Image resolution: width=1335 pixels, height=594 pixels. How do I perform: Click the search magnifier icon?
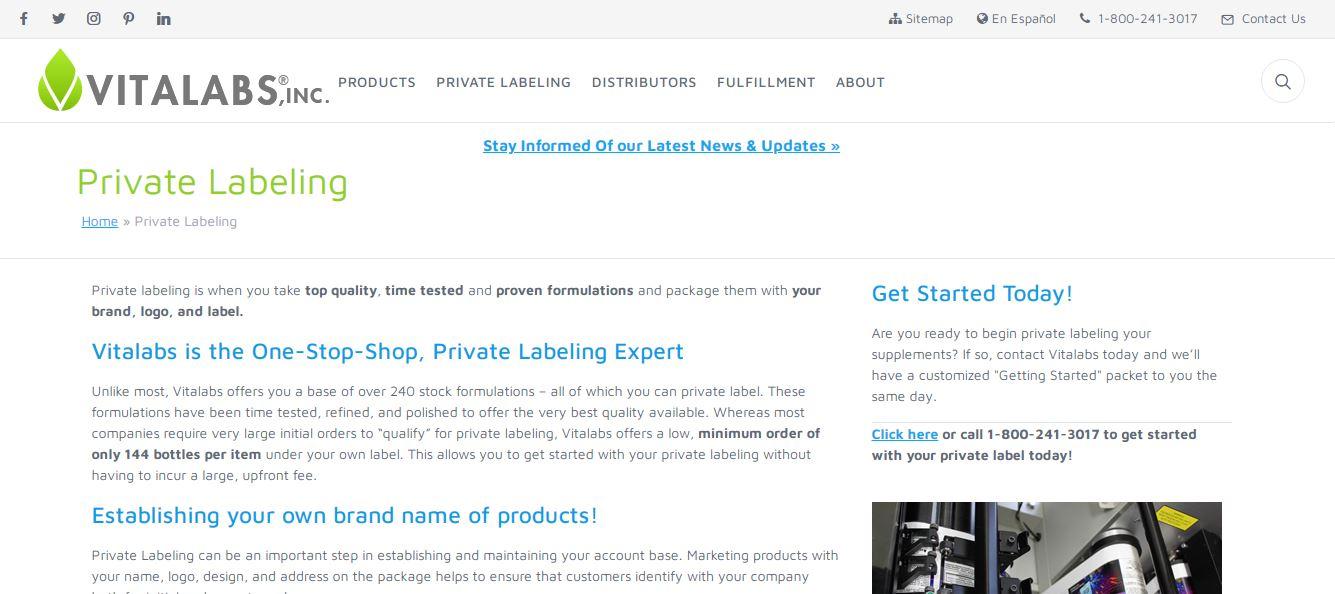(x=1283, y=82)
